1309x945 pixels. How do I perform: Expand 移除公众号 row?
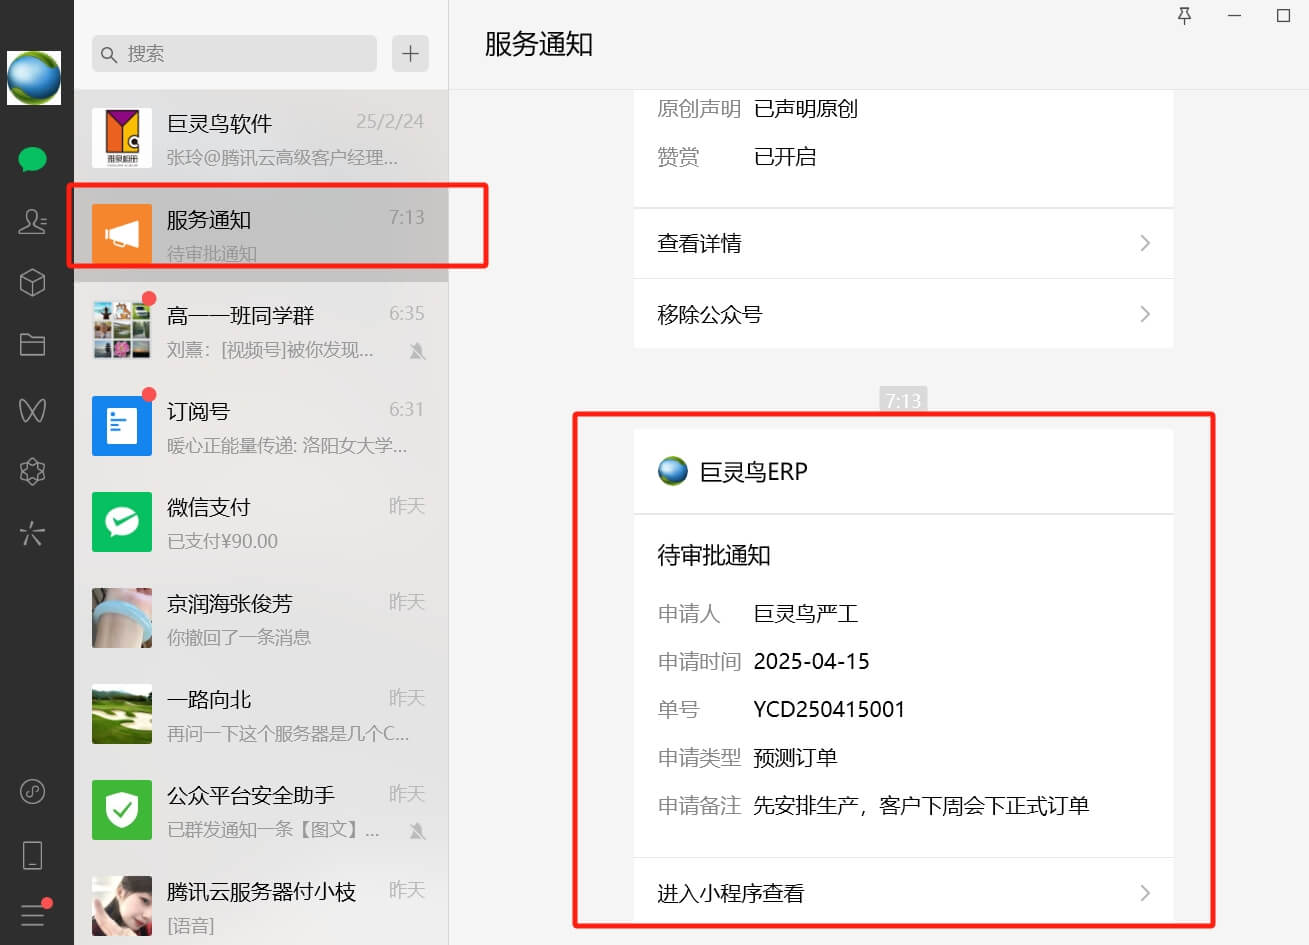pos(903,314)
